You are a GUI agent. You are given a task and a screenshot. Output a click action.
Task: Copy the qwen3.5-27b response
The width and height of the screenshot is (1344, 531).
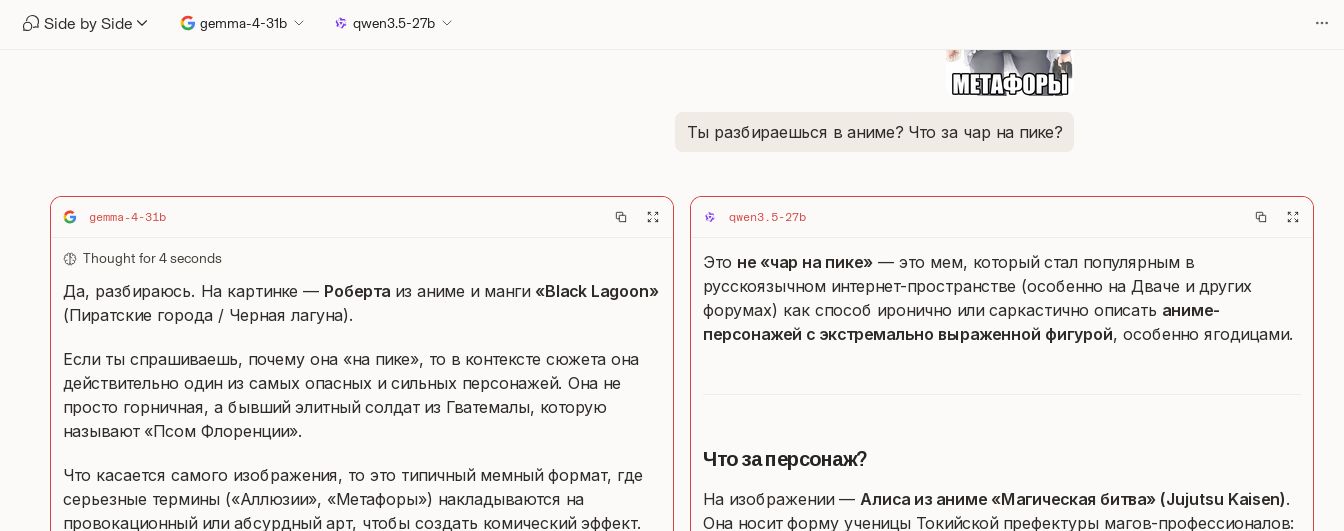coord(1261,217)
